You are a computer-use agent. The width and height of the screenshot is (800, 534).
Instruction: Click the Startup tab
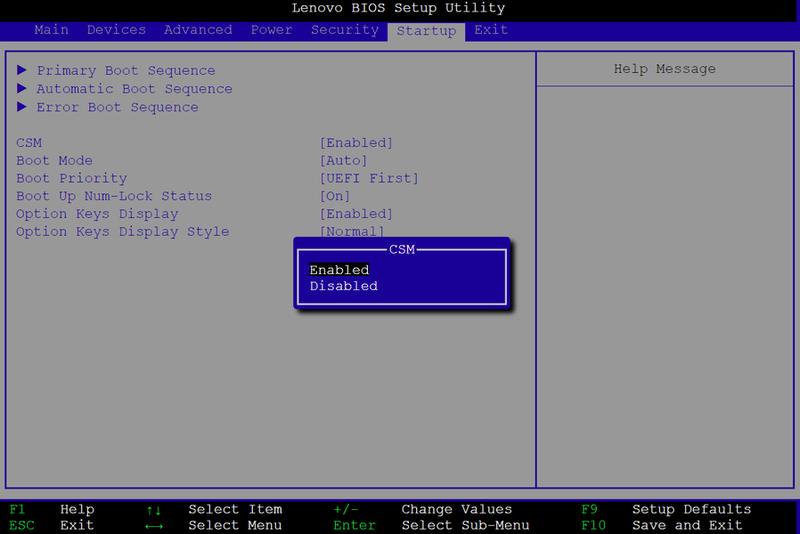pos(426,31)
